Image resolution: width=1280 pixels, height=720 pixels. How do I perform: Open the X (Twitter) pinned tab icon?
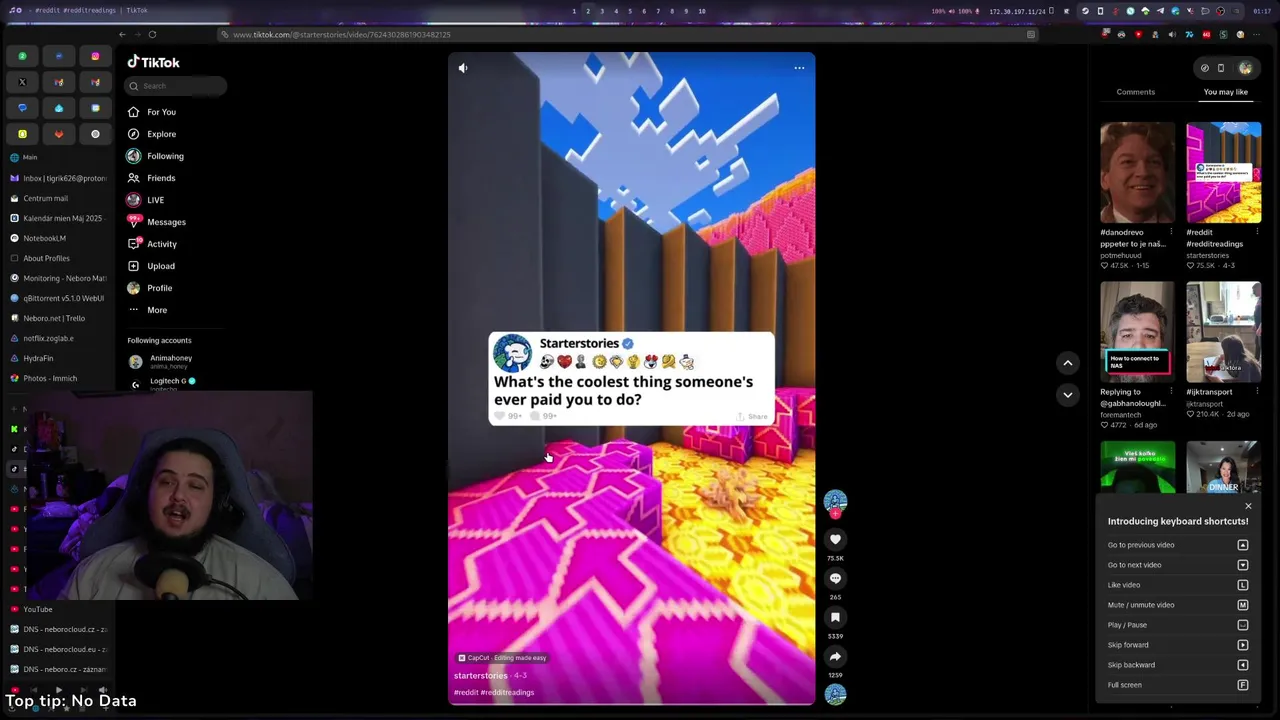[x=22, y=82]
